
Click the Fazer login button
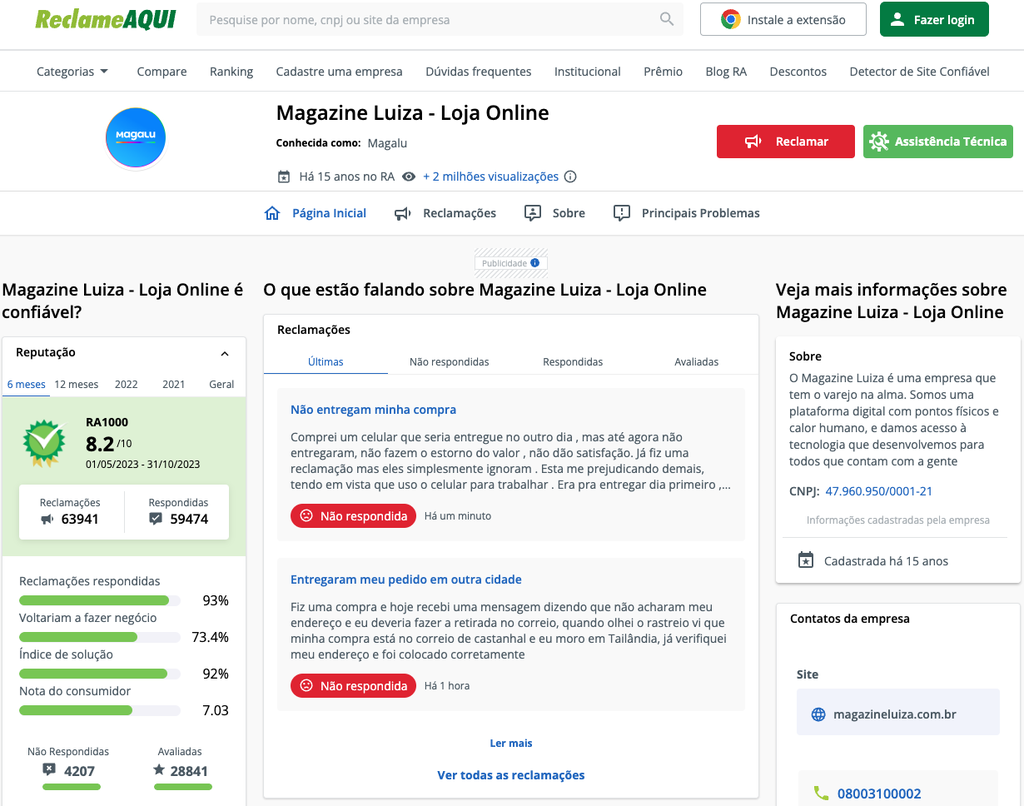(x=934, y=20)
